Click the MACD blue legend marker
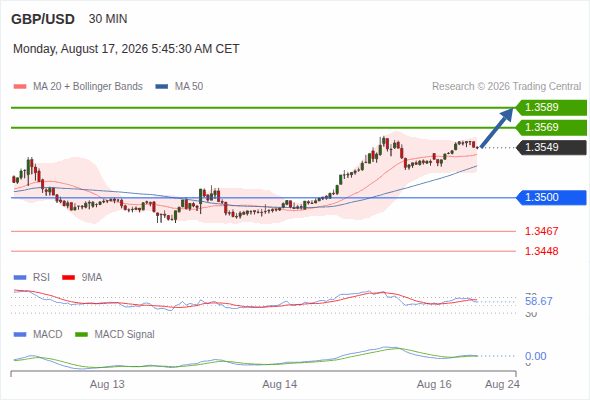 (20, 335)
